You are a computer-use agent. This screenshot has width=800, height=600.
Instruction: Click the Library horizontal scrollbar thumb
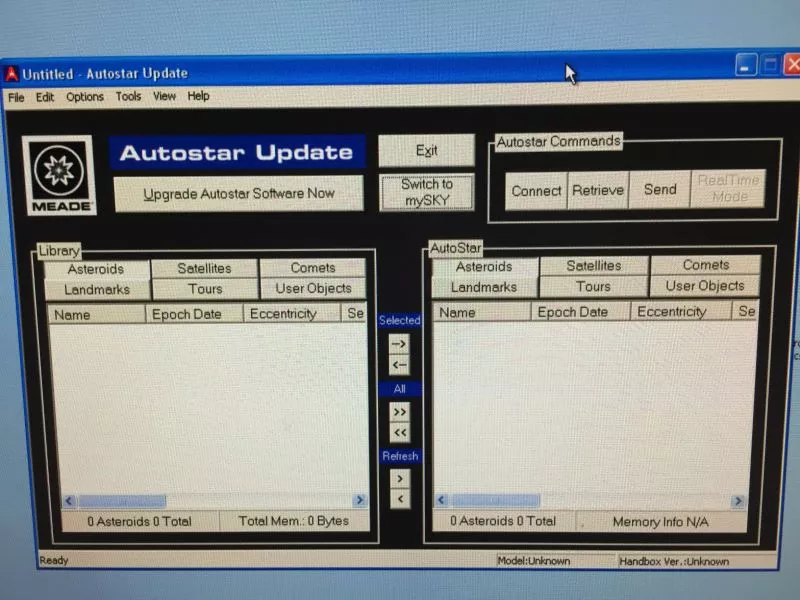click(122, 501)
